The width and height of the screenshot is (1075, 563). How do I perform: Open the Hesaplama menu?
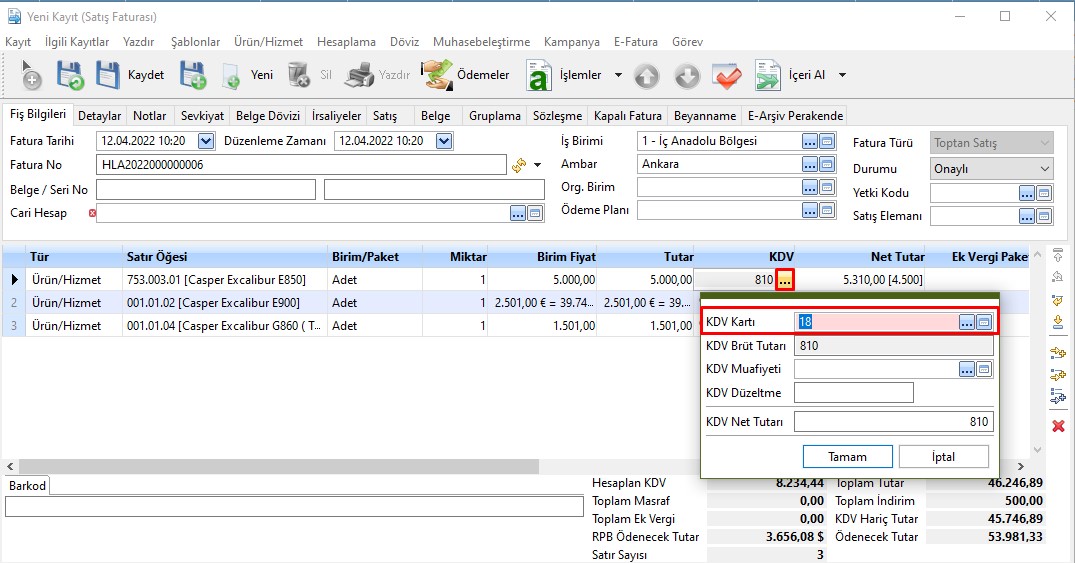tap(346, 42)
